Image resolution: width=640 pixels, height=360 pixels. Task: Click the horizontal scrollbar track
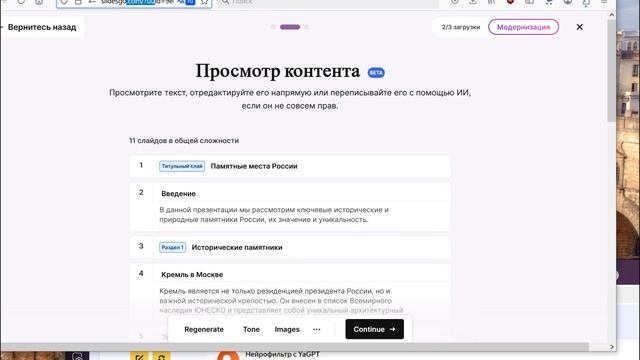tap(294, 347)
